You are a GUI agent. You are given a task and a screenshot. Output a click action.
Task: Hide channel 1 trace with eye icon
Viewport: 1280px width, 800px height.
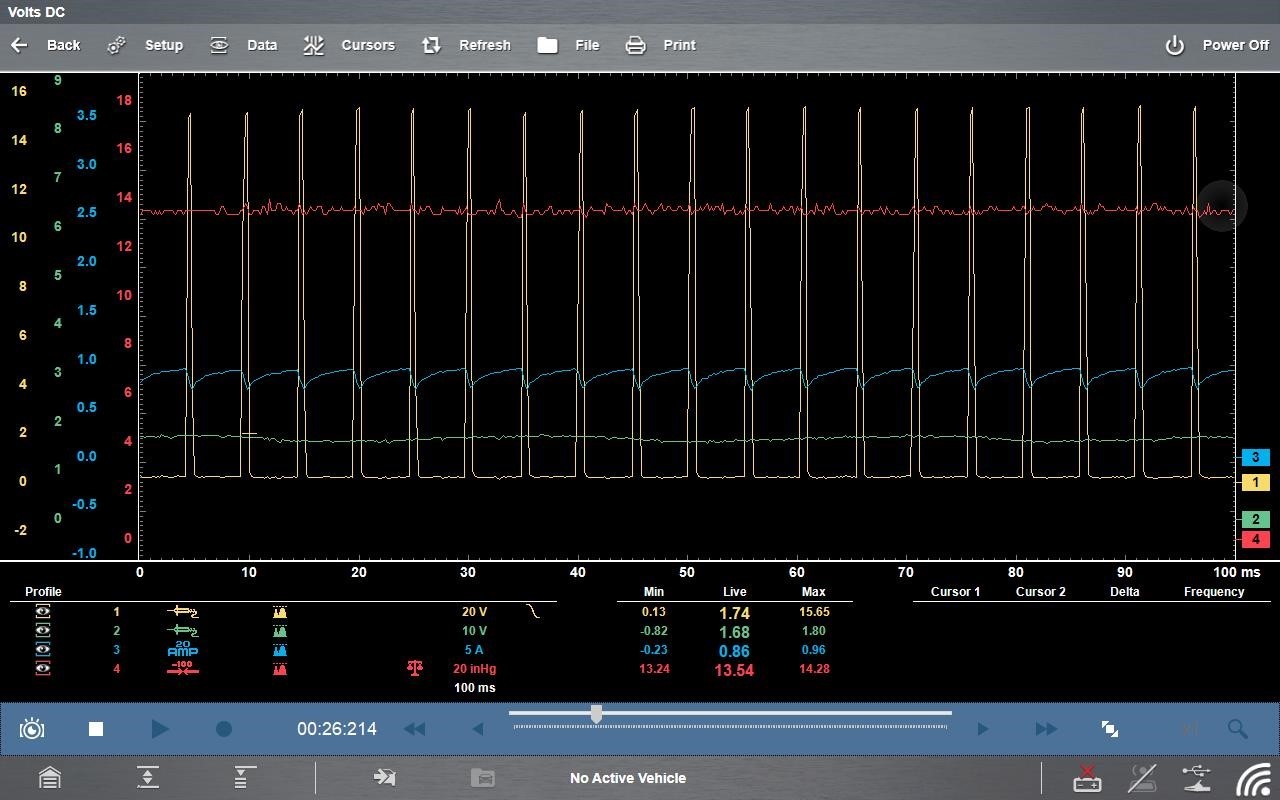(x=43, y=612)
